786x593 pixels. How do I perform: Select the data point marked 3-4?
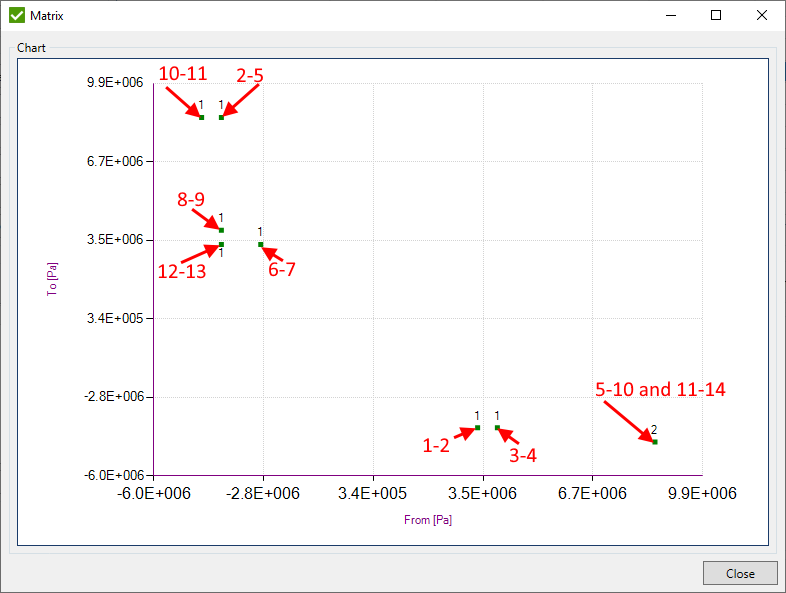click(x=497, y=428)
